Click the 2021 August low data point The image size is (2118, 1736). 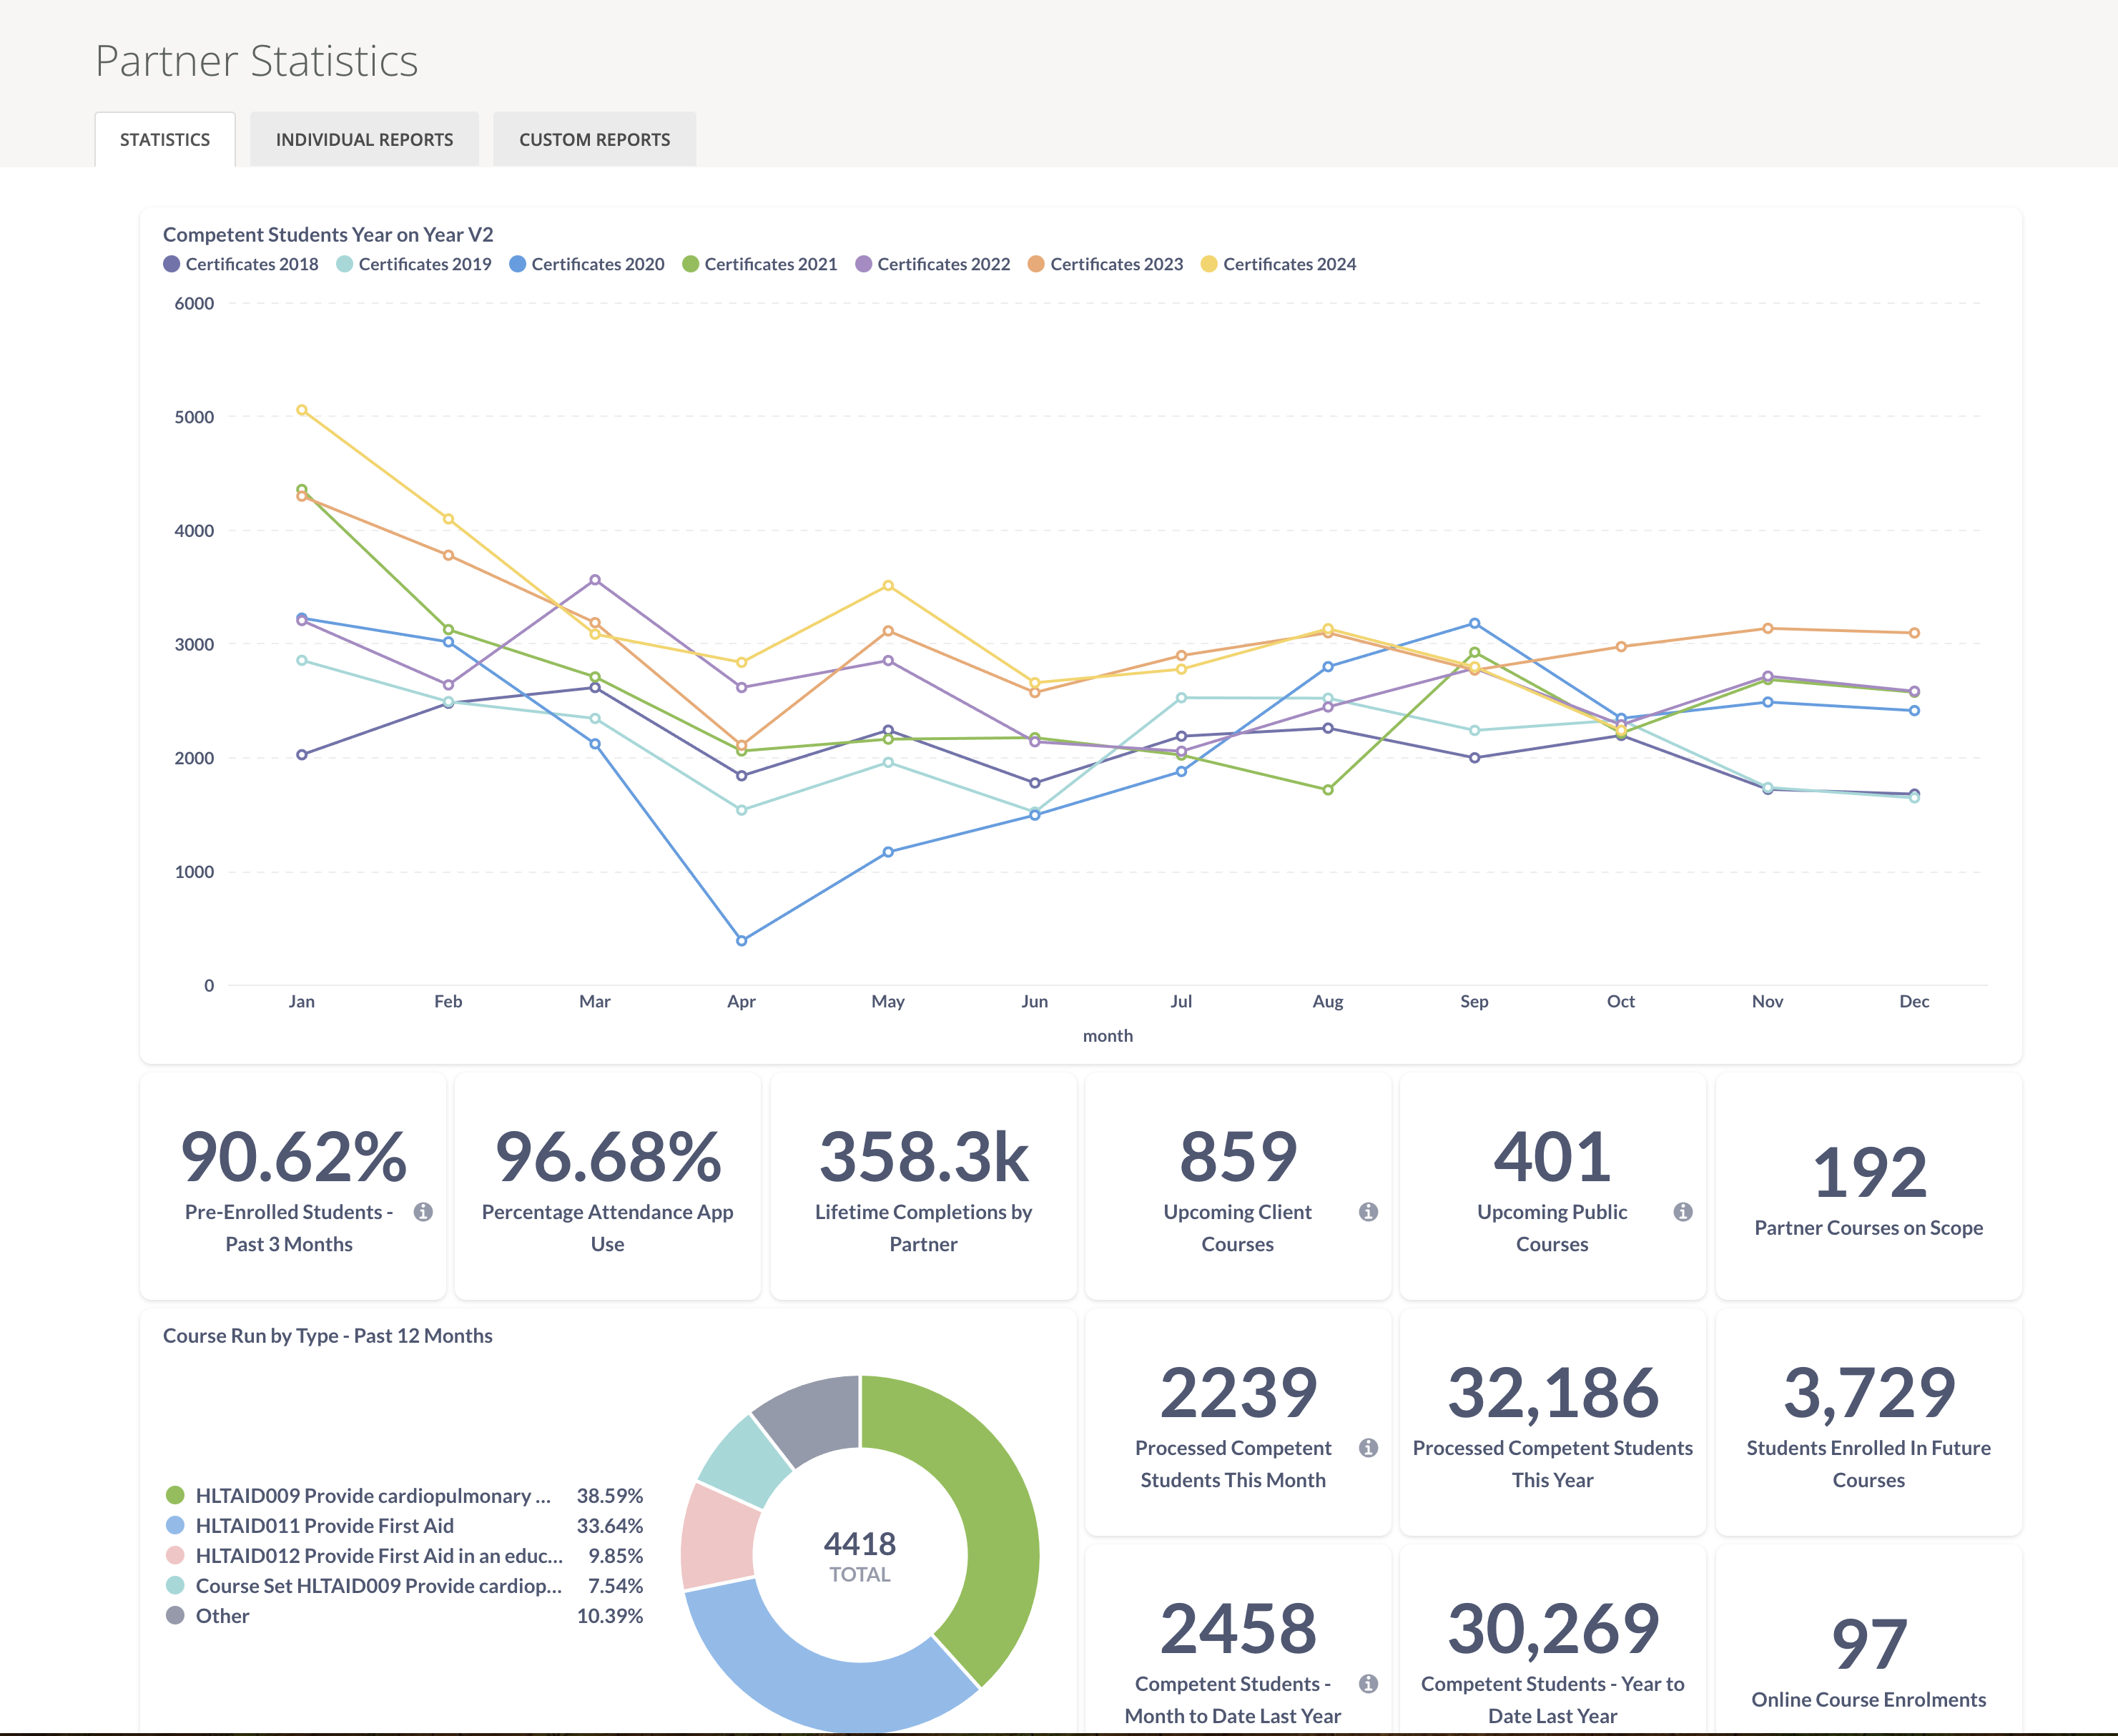coord(1328,790)
